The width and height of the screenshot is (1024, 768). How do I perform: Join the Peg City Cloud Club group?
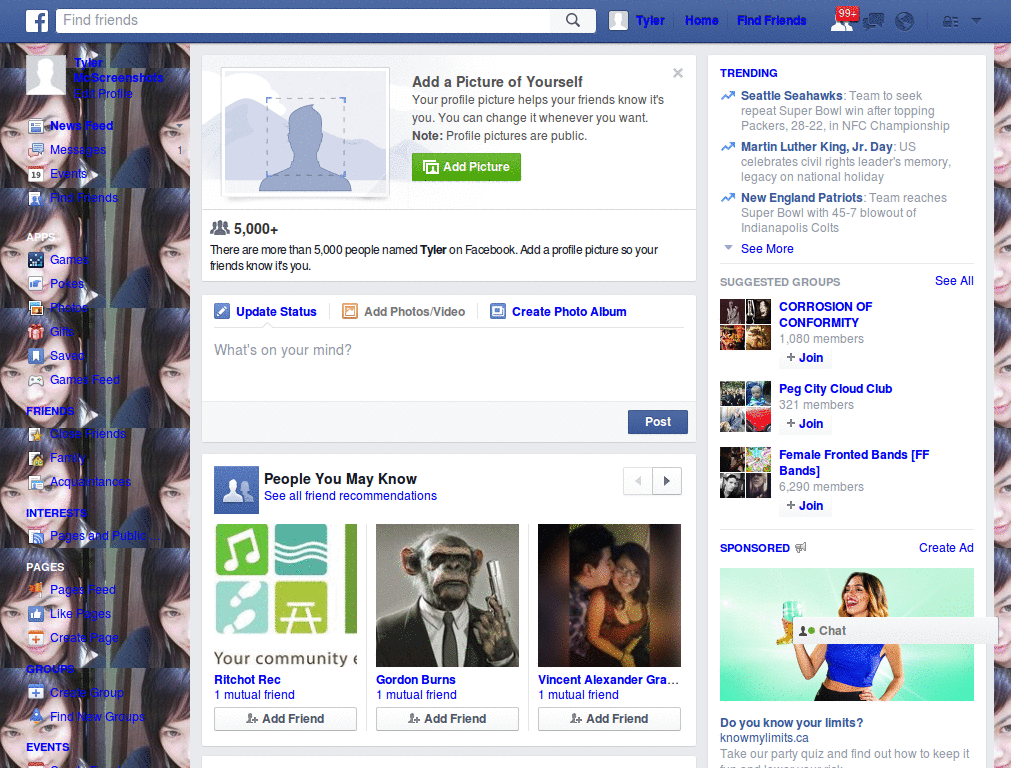[805, 424]
